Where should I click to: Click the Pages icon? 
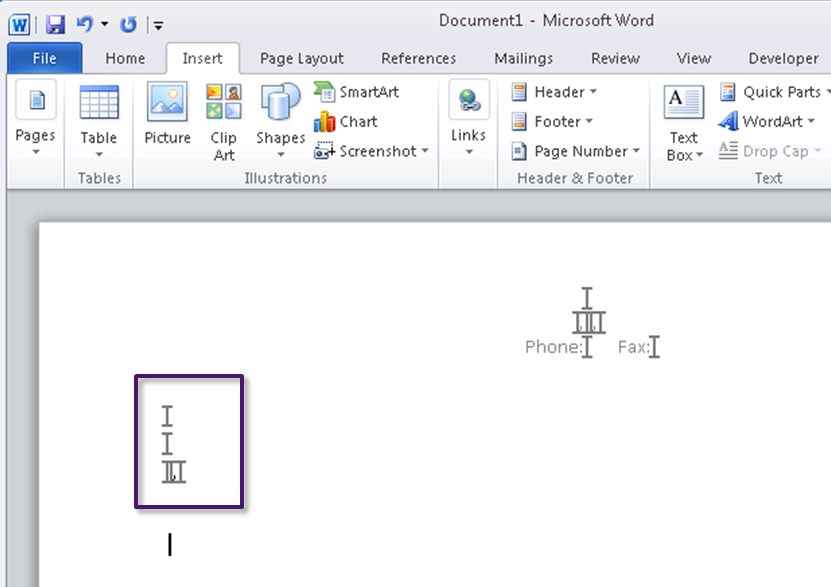click(36, 100)
